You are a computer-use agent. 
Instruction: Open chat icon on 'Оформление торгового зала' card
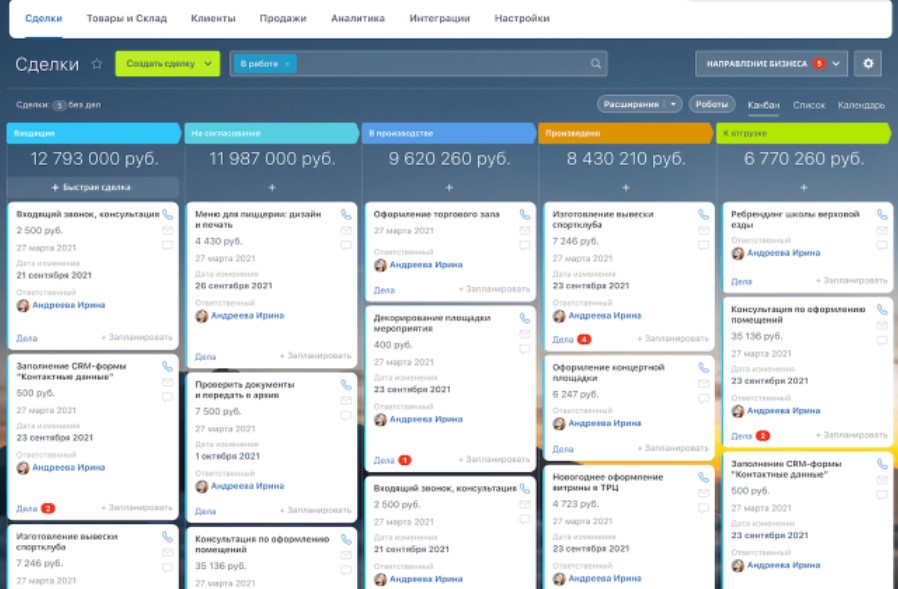click(524, 246)
